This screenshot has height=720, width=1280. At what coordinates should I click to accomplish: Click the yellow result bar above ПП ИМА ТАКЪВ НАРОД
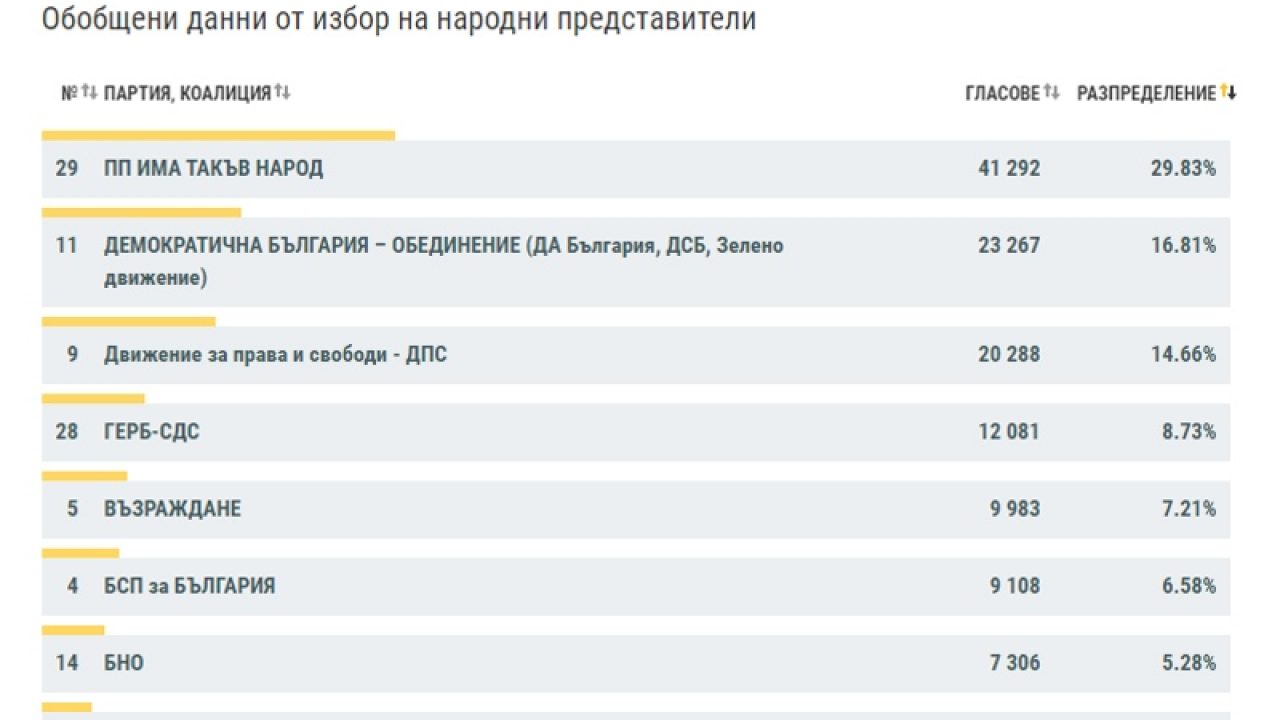click(218, 135)
